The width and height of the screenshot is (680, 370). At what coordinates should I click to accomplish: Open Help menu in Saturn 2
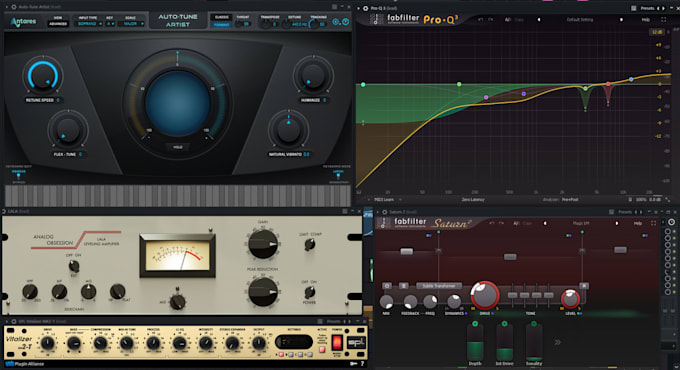638,223
